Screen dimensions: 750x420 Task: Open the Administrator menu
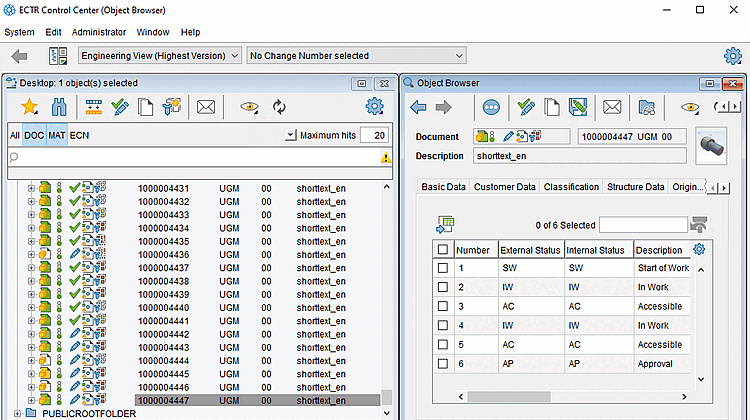pyautogui.click(x=99, y=32)
